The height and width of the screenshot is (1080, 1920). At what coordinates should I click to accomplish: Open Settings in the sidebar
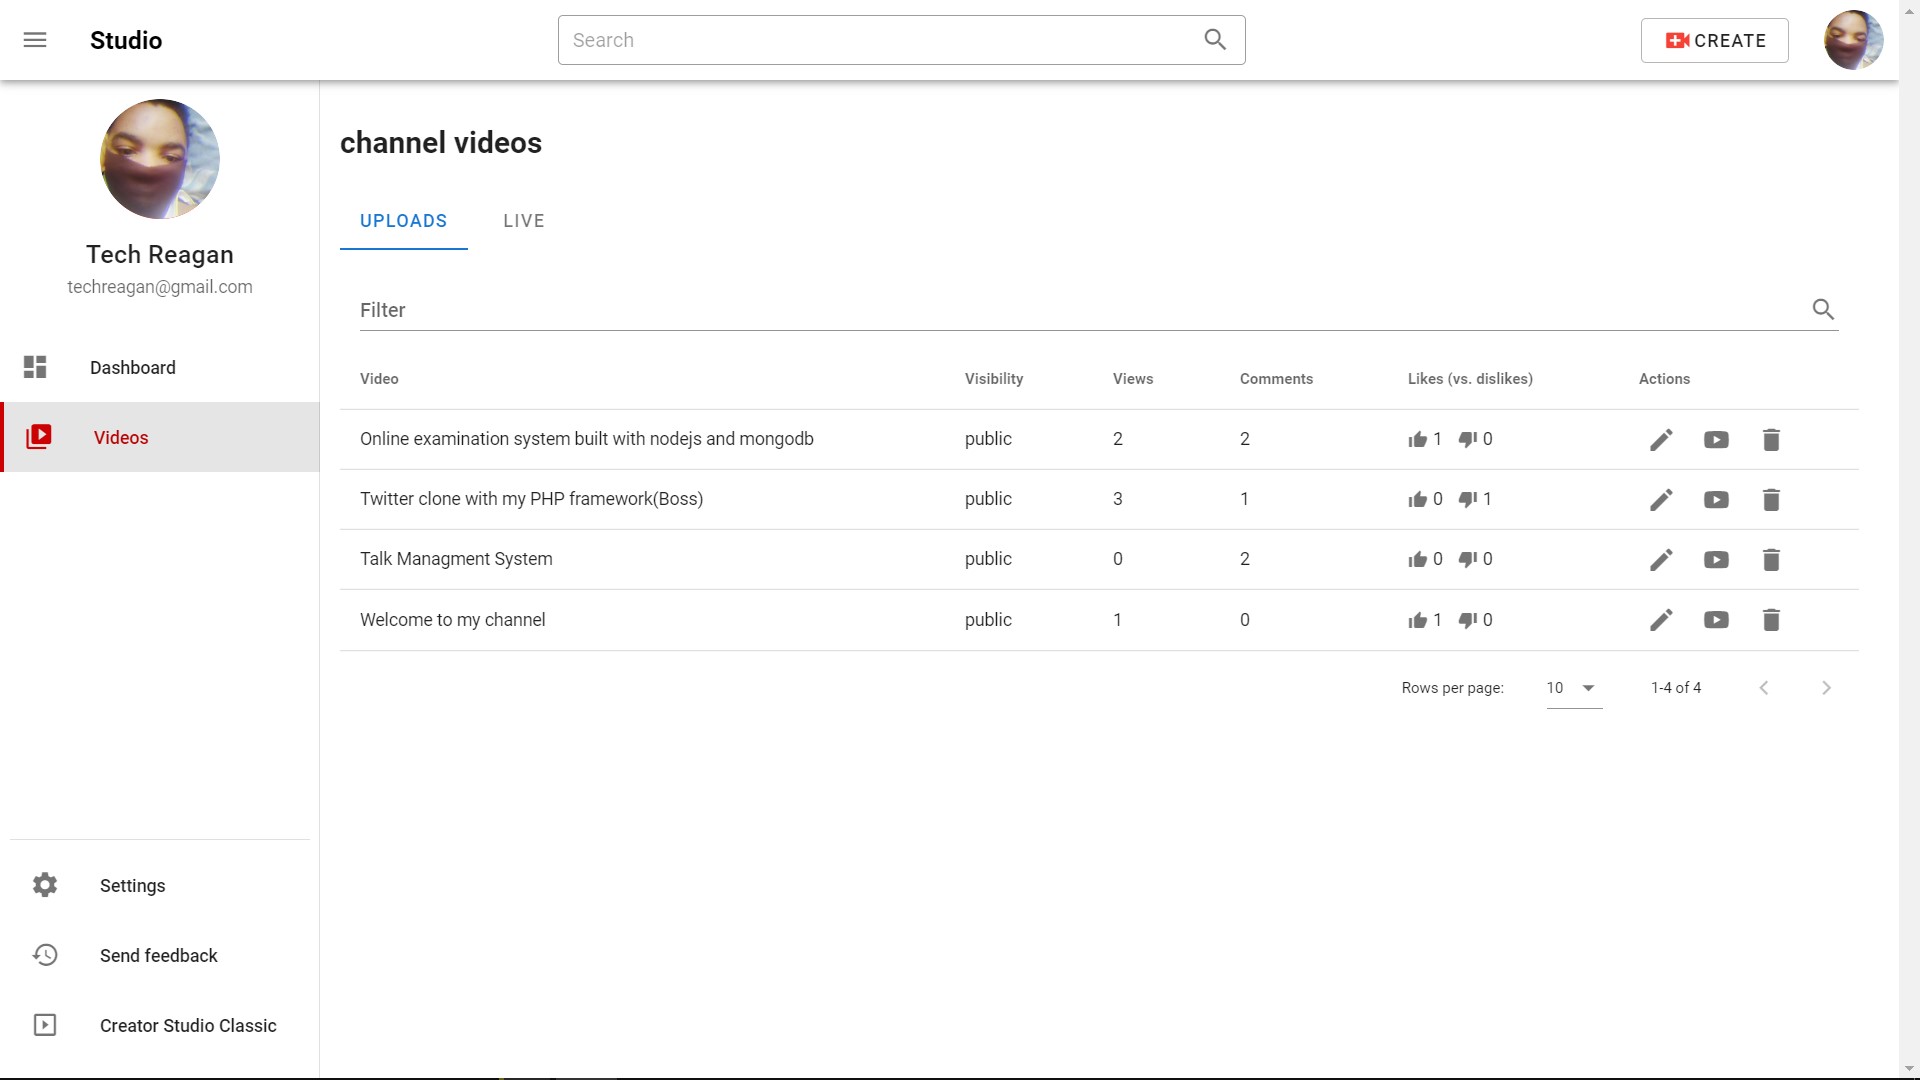click(x=132, y=886)
